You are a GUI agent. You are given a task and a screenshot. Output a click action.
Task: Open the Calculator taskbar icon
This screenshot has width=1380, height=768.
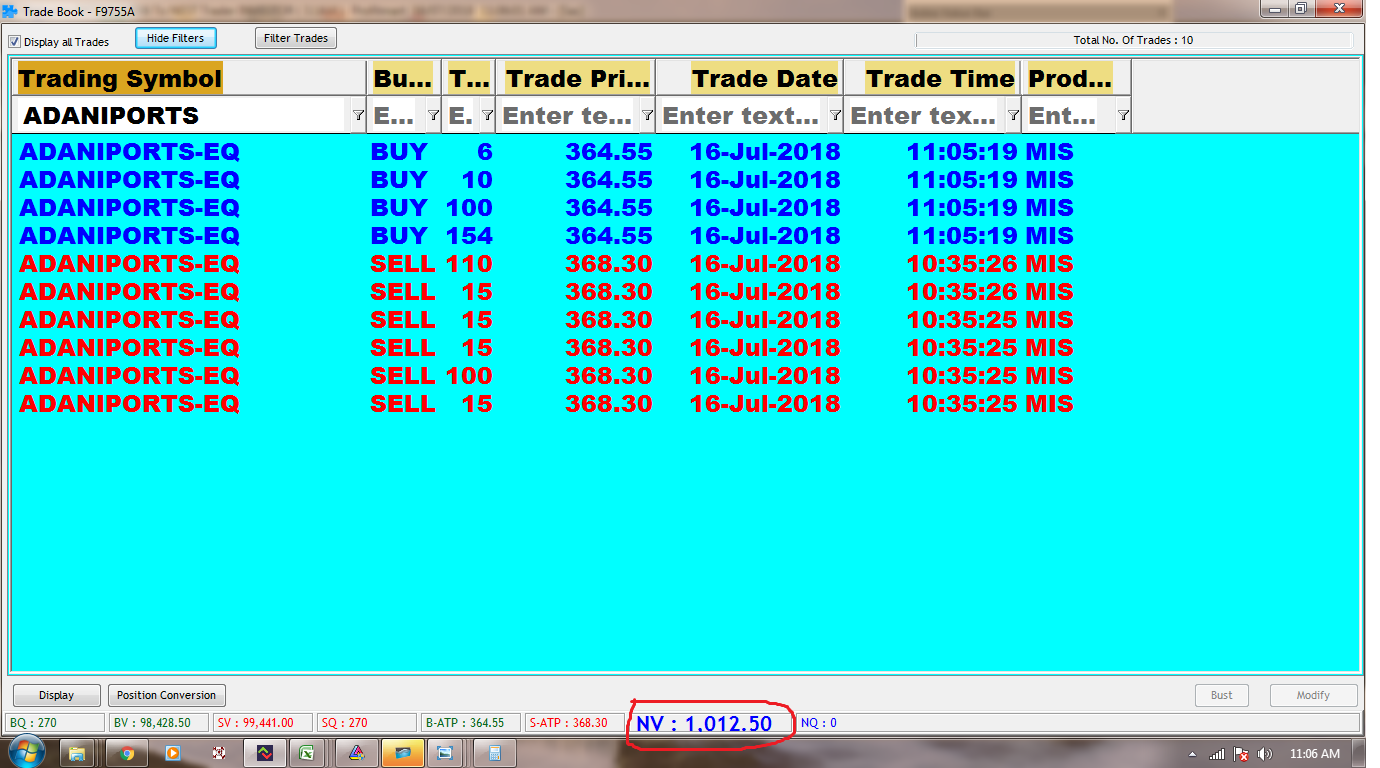(494, 753)
